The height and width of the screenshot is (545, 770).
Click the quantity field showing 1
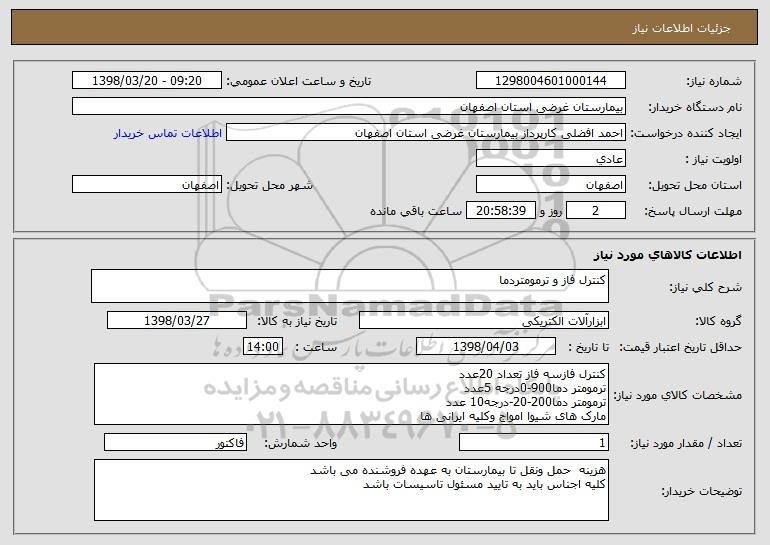tap(534, 443)
